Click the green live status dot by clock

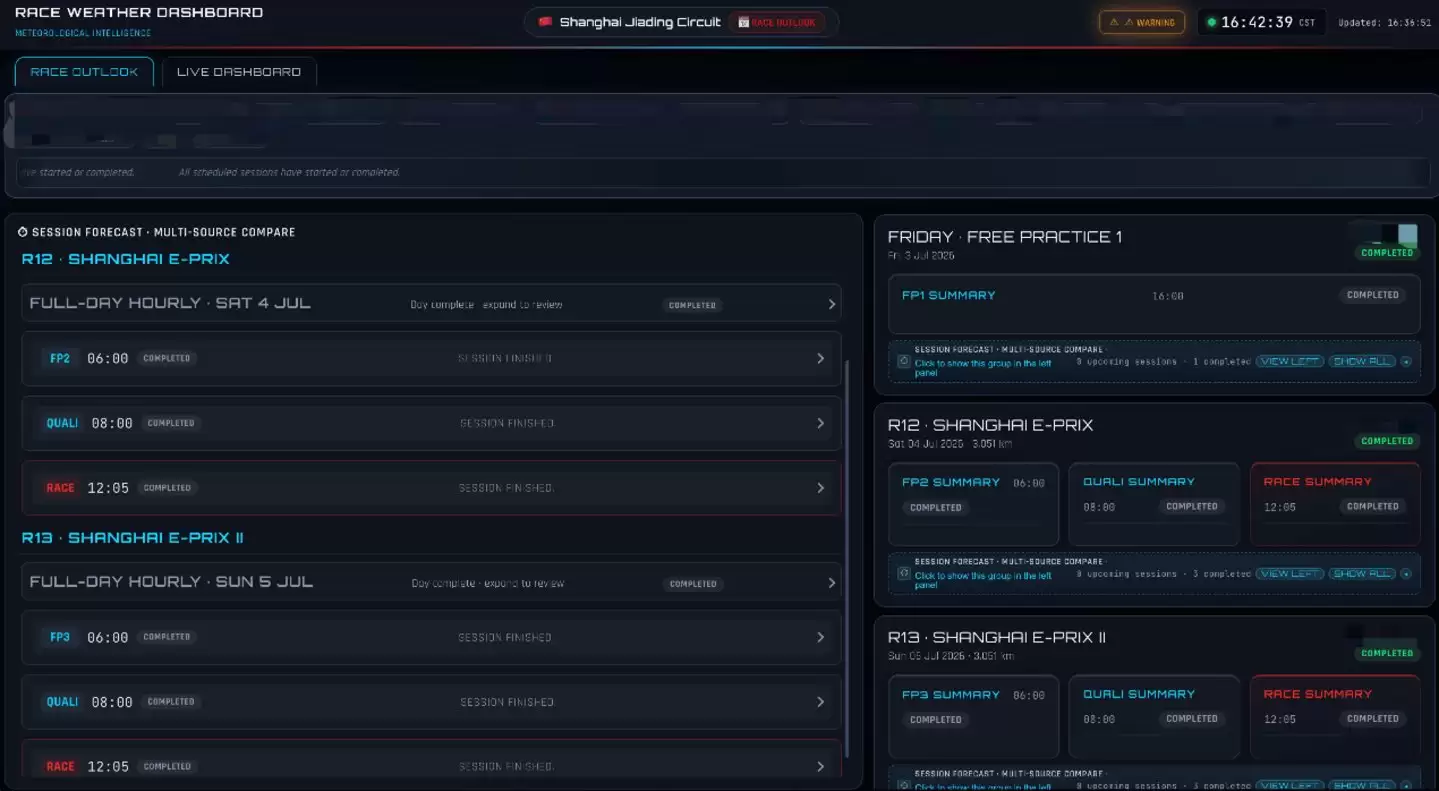tap(1211, 22)
